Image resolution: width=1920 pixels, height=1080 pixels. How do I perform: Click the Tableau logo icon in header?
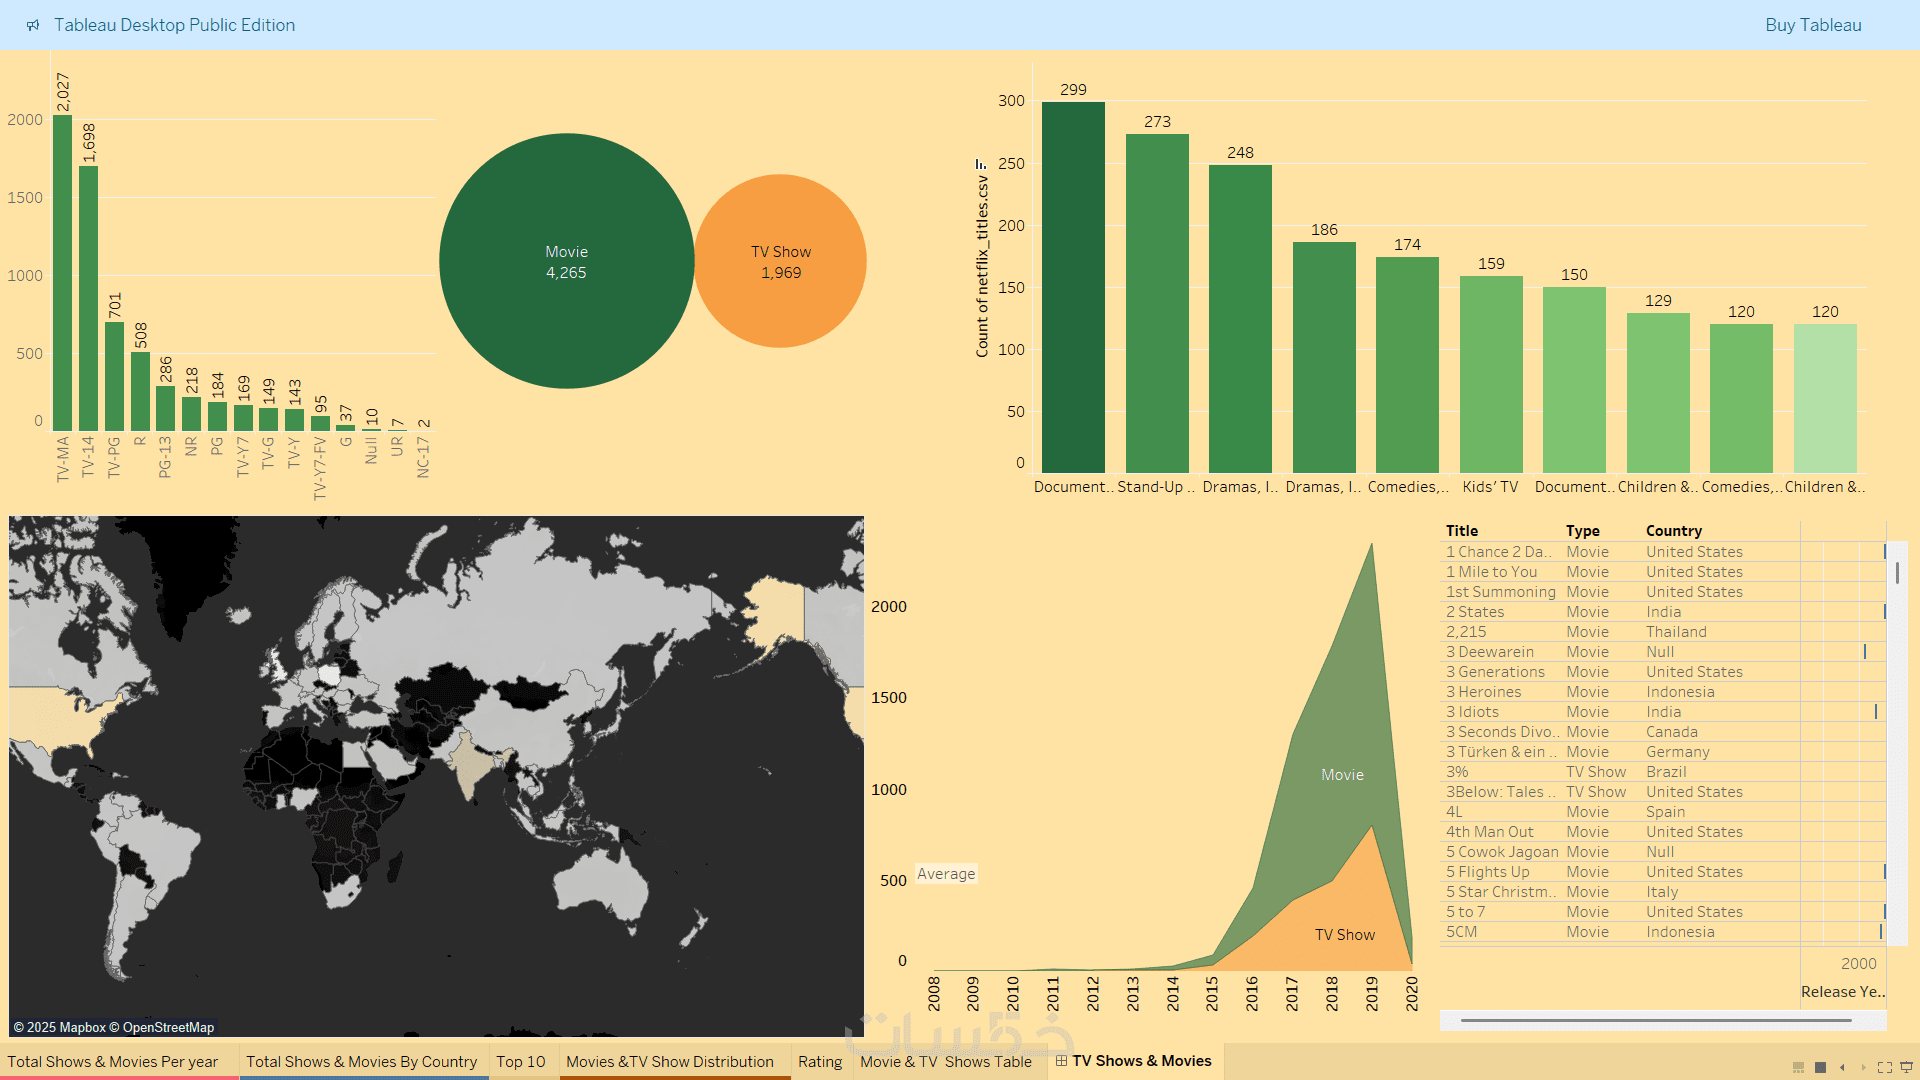point(33,25)
